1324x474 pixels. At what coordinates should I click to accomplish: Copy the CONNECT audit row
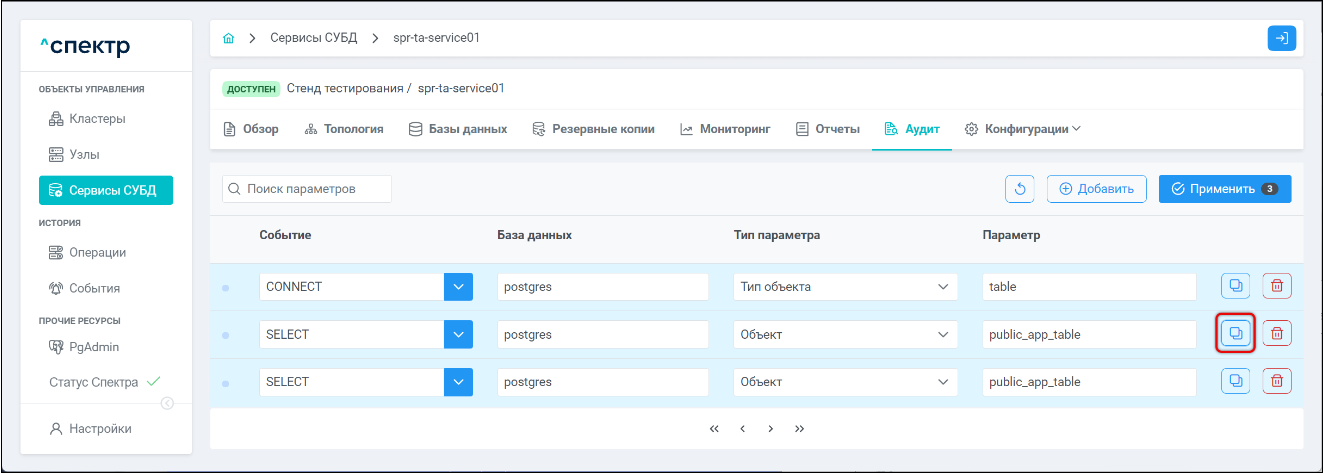1235,286
